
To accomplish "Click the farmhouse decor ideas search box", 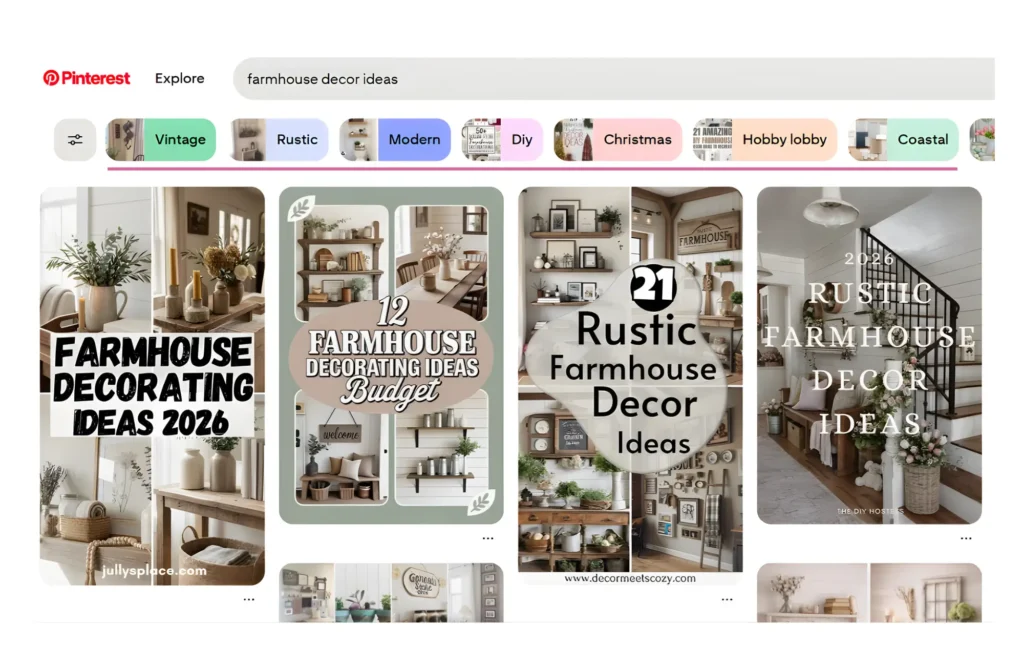I will [x=600, y=79].
